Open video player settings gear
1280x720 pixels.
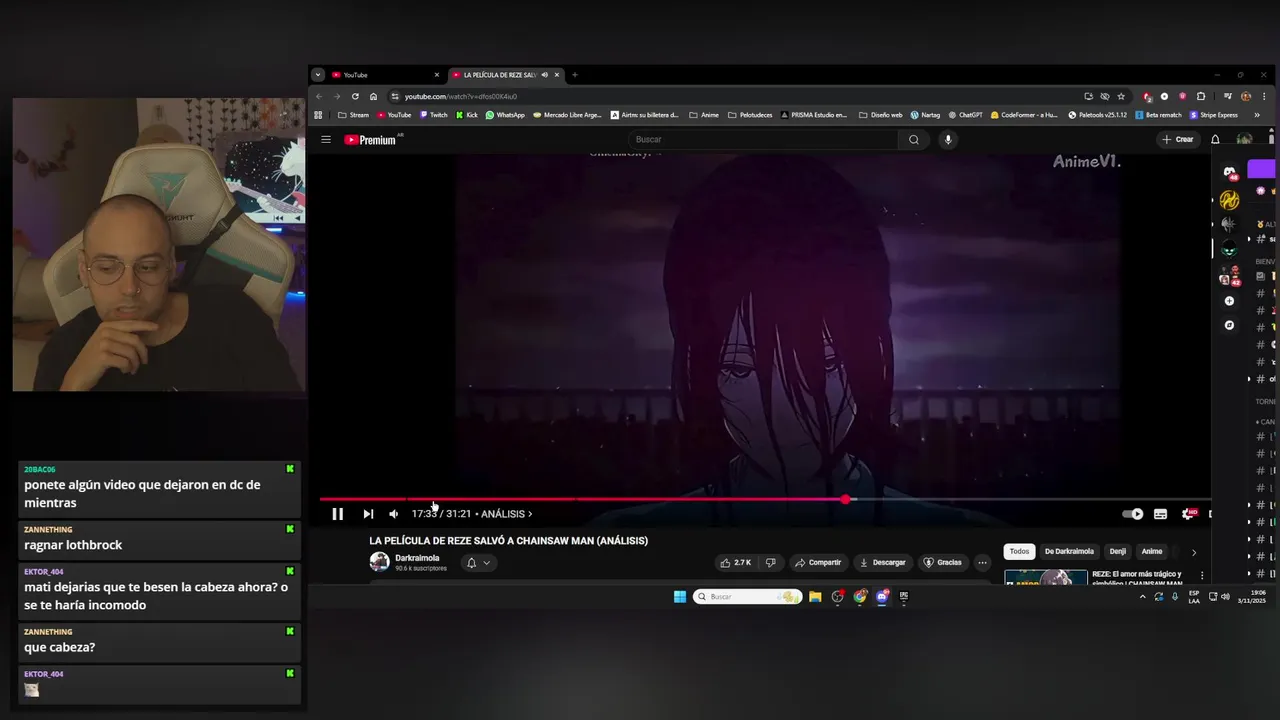(x=1188, y=514)
